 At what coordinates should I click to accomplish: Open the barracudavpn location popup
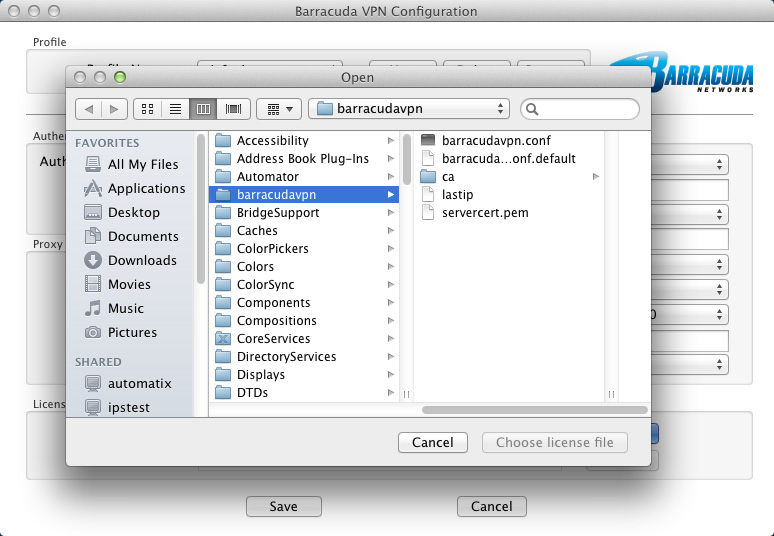(409, 109)
